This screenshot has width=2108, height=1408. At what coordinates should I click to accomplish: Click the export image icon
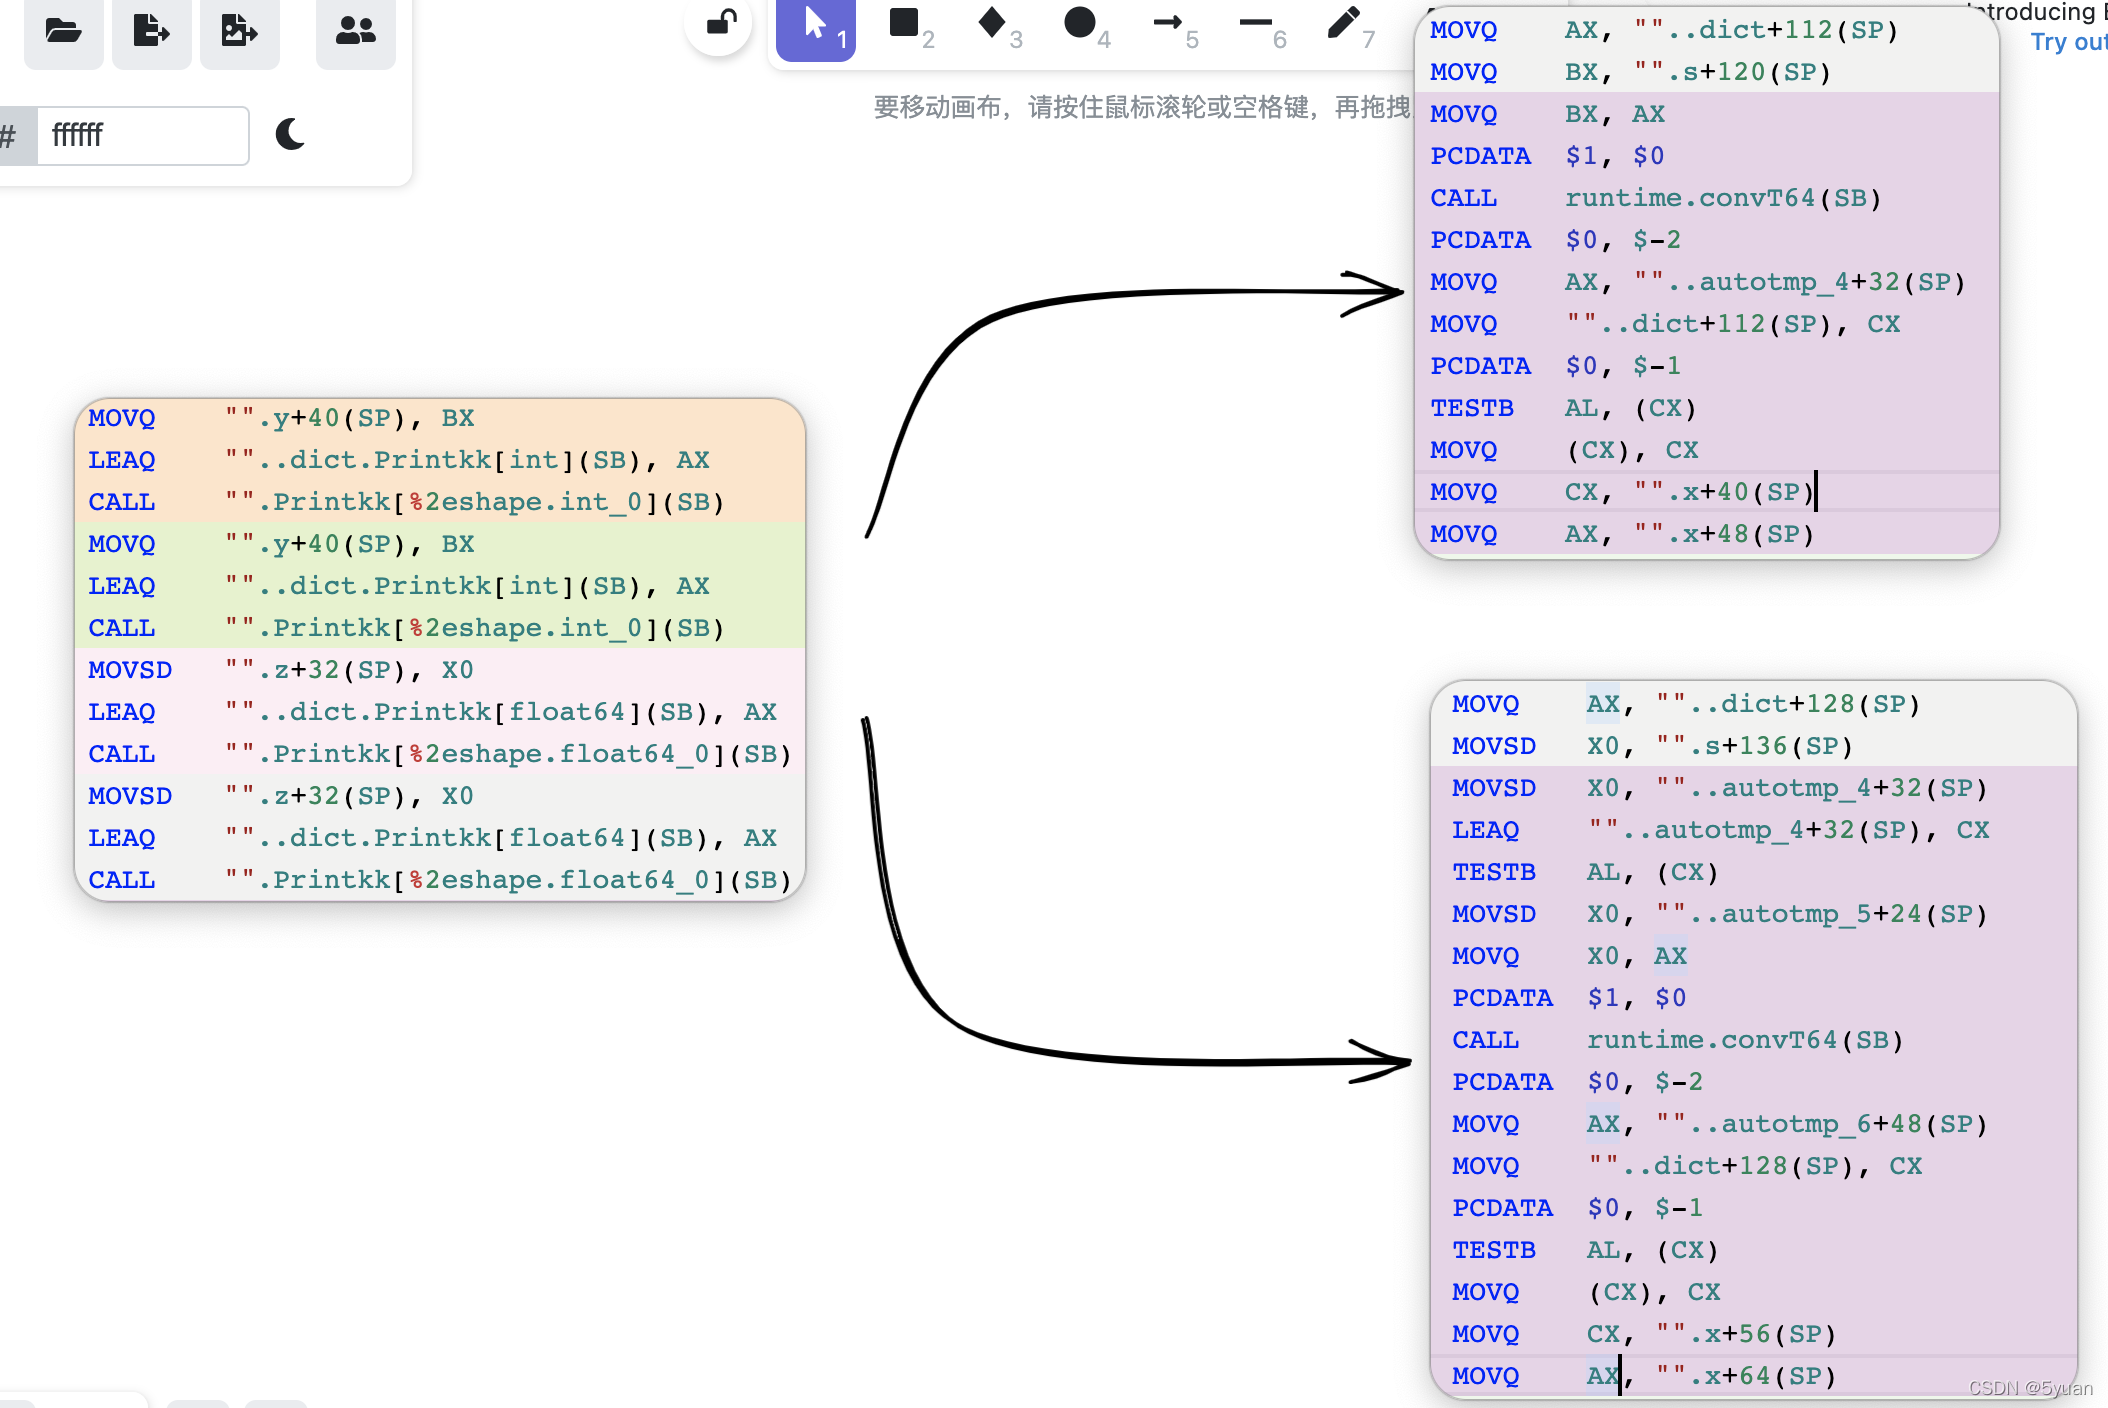[239, 31]
